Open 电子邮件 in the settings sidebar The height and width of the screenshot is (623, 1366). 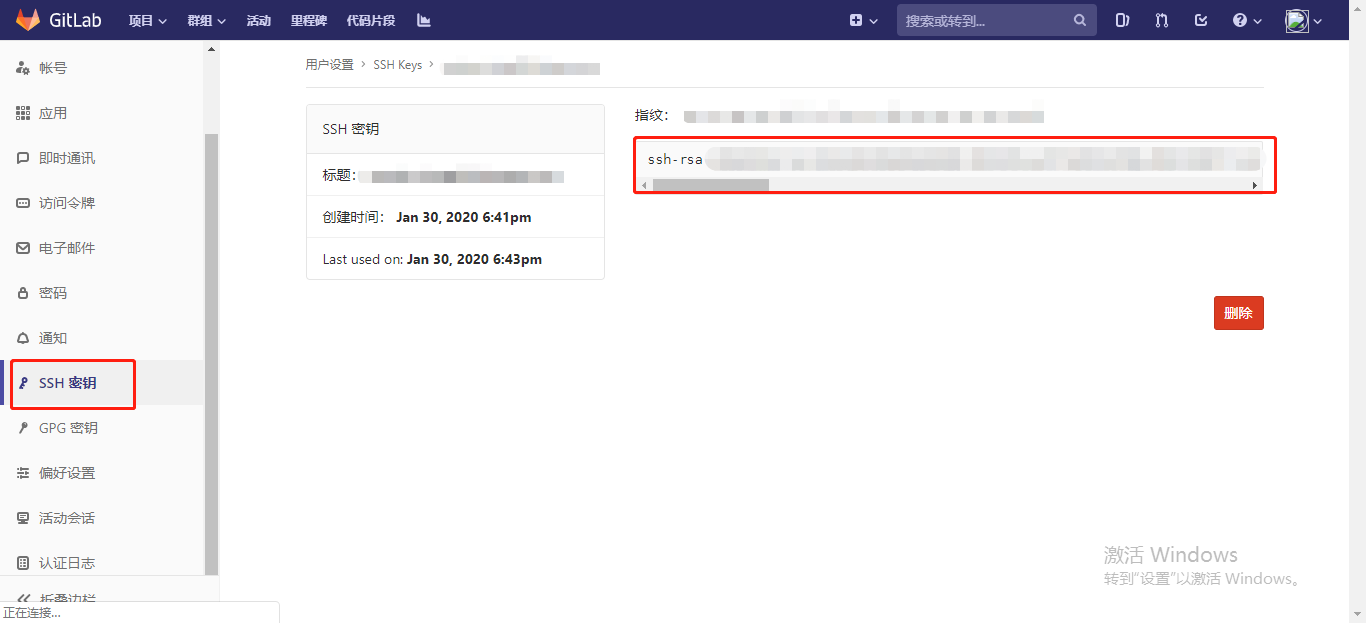[102, 248]
